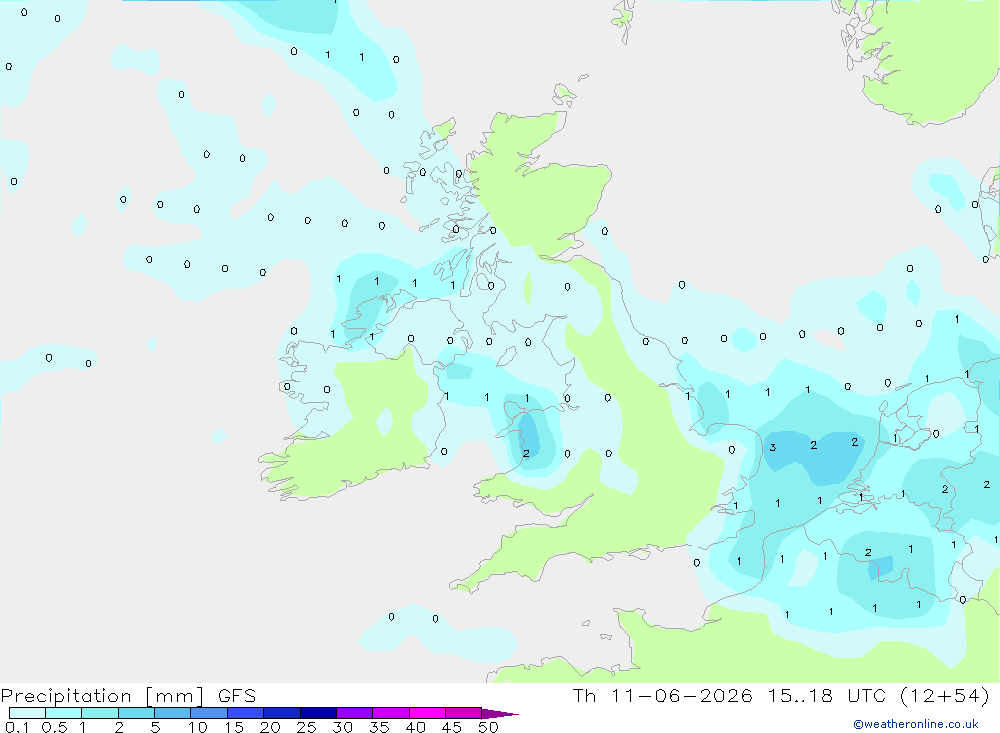Select the 10–15 mm legend swatch

(209, 713)
